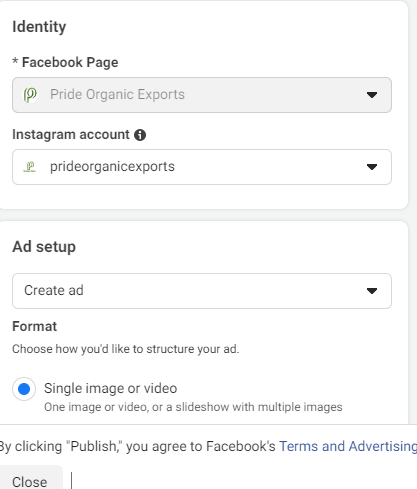417x489 pixels.
Task: Click the Create ad dropdown caret
Action: coord(372,291)
